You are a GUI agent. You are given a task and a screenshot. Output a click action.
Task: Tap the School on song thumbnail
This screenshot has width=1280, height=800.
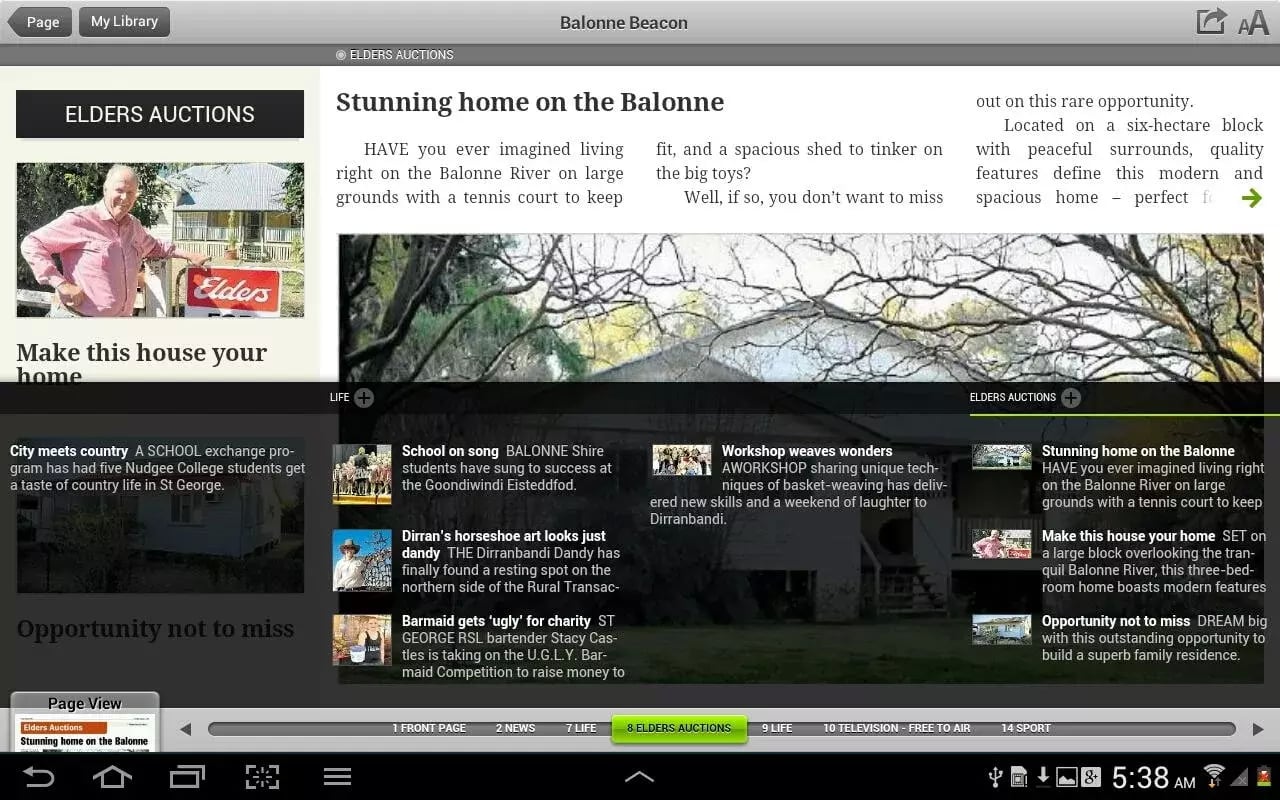tap(362, 474)
